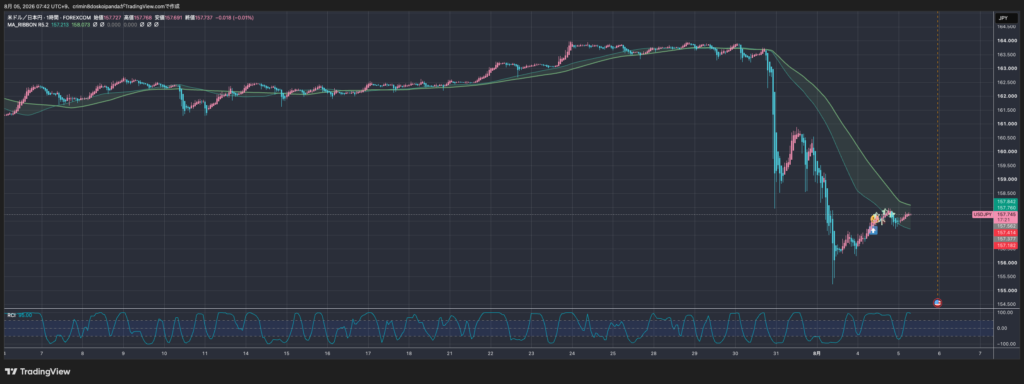Click the blue up-arrow trade marker
The width and height of the screenshot is (1024, 384).
(873, 230)
